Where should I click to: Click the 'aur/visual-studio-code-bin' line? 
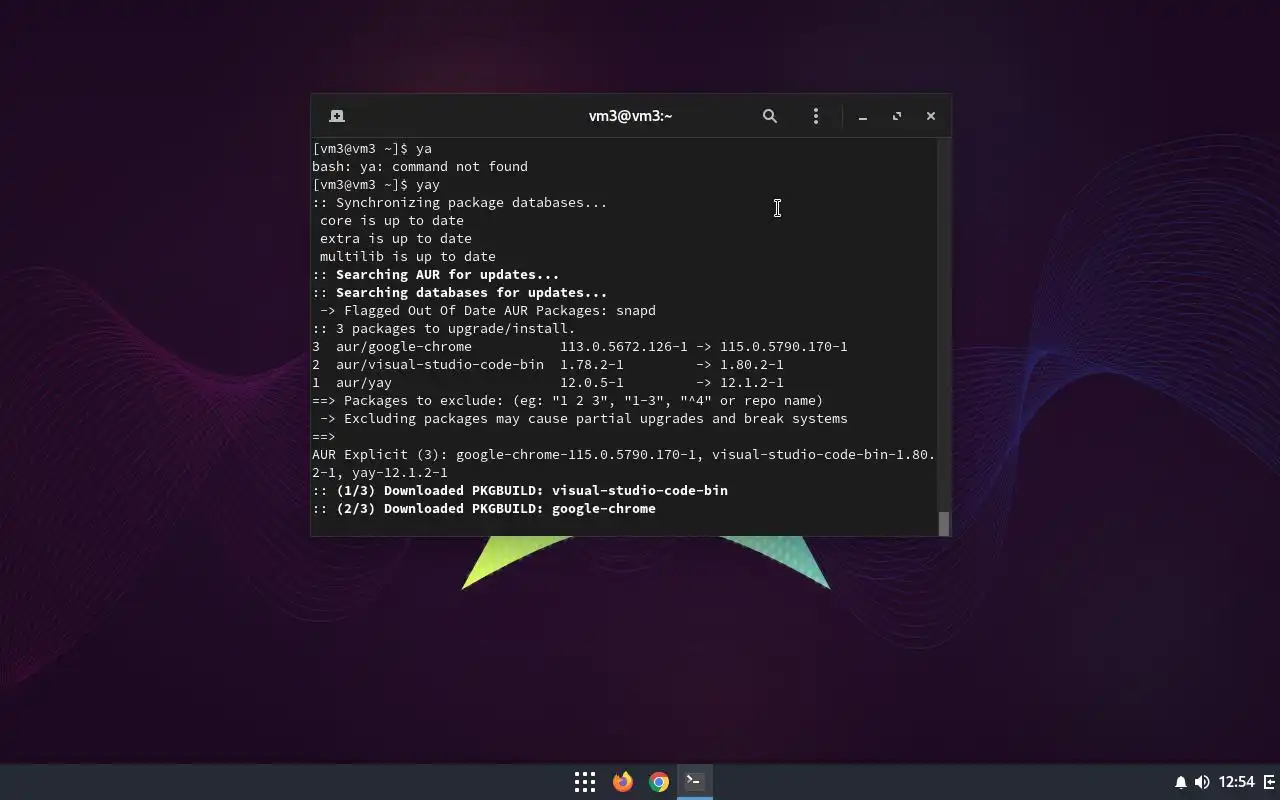click(548, 365)
